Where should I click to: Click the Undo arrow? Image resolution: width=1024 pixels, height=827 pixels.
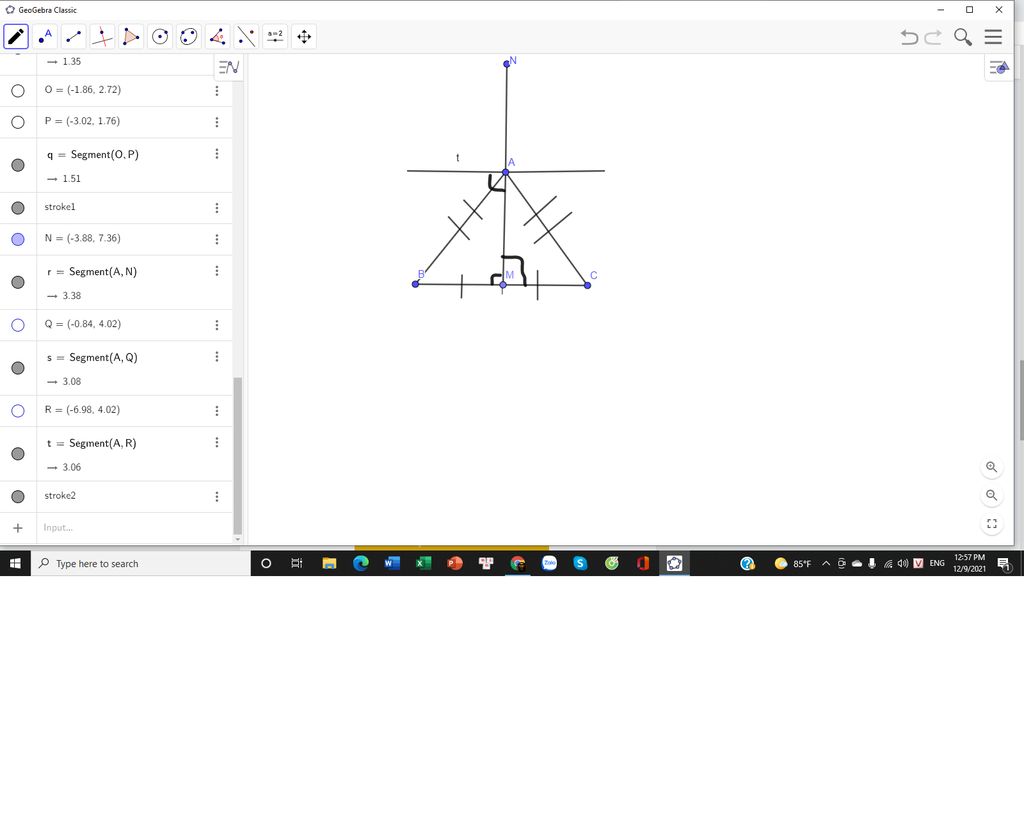point(909,37)
